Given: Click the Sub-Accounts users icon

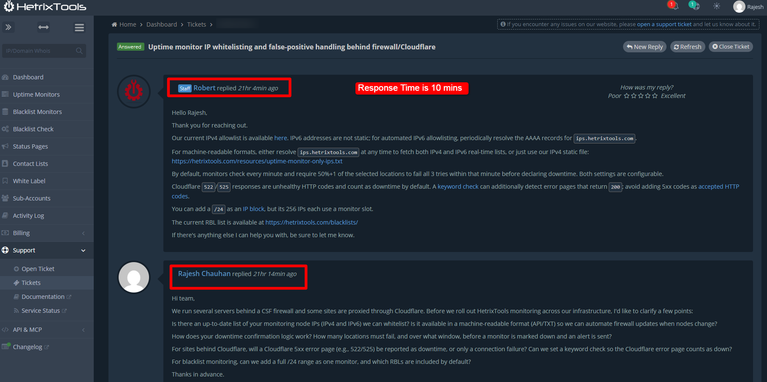Looking at the screenshot, I should pyautogui.click(x=5, y=199).
